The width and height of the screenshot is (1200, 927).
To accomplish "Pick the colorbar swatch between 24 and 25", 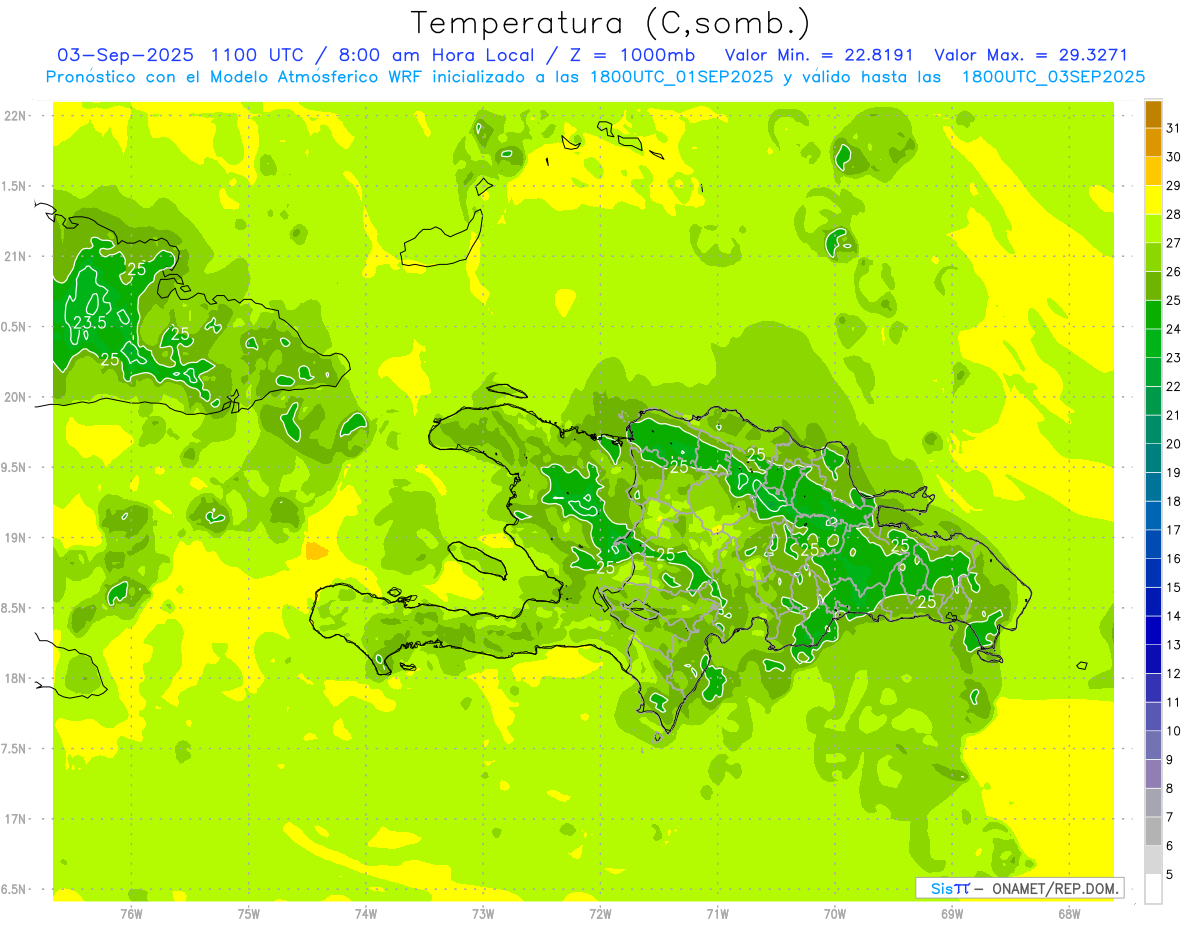I will click(x=1153, y=315).
